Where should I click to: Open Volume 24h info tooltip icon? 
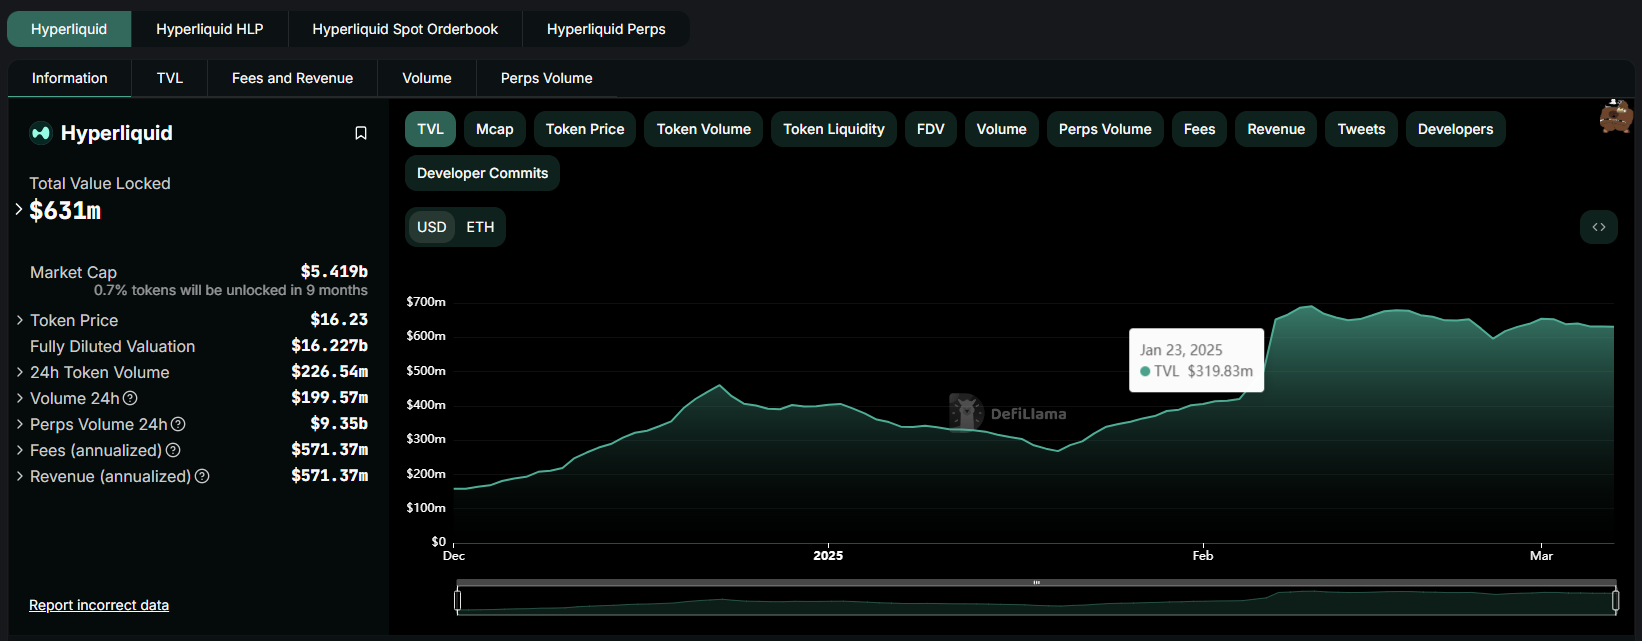click(x=130, y=398)
